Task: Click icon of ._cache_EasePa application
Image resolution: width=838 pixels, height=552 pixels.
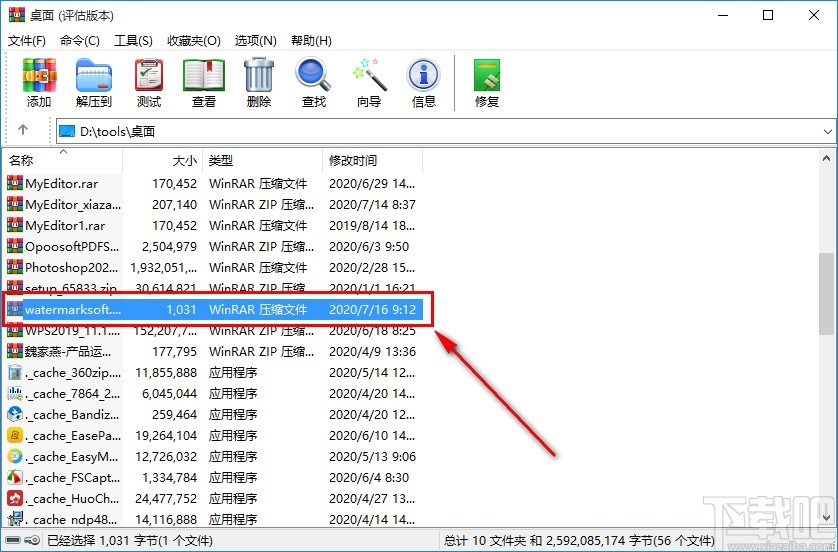Action: pos(15,436)
